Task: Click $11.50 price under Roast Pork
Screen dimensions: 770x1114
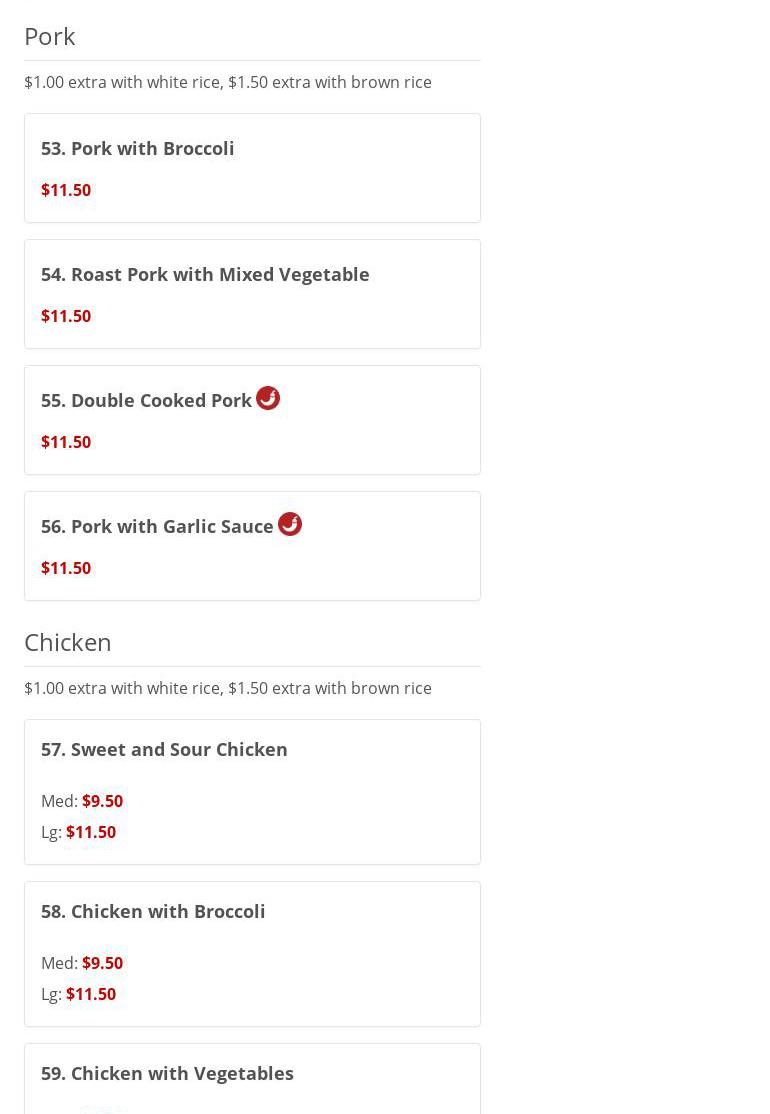Action: pos(66,316)
